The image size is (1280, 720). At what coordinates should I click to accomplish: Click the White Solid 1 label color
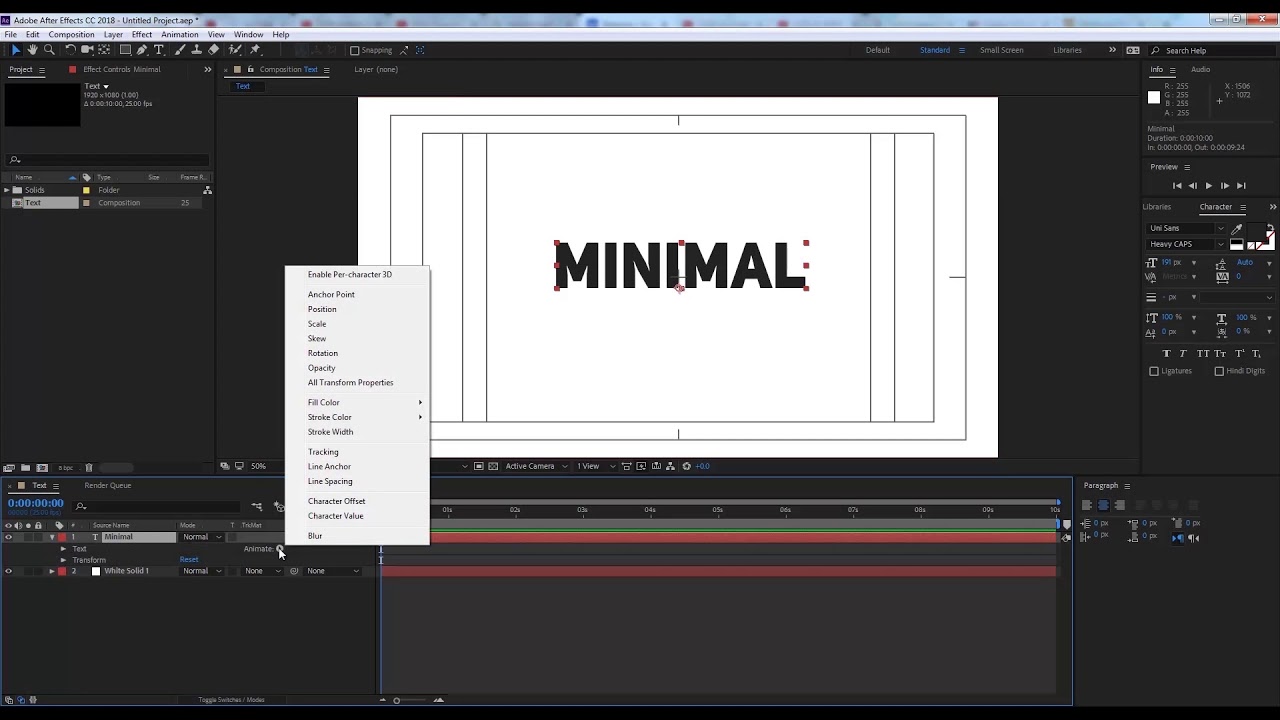[x=62, y=571]
